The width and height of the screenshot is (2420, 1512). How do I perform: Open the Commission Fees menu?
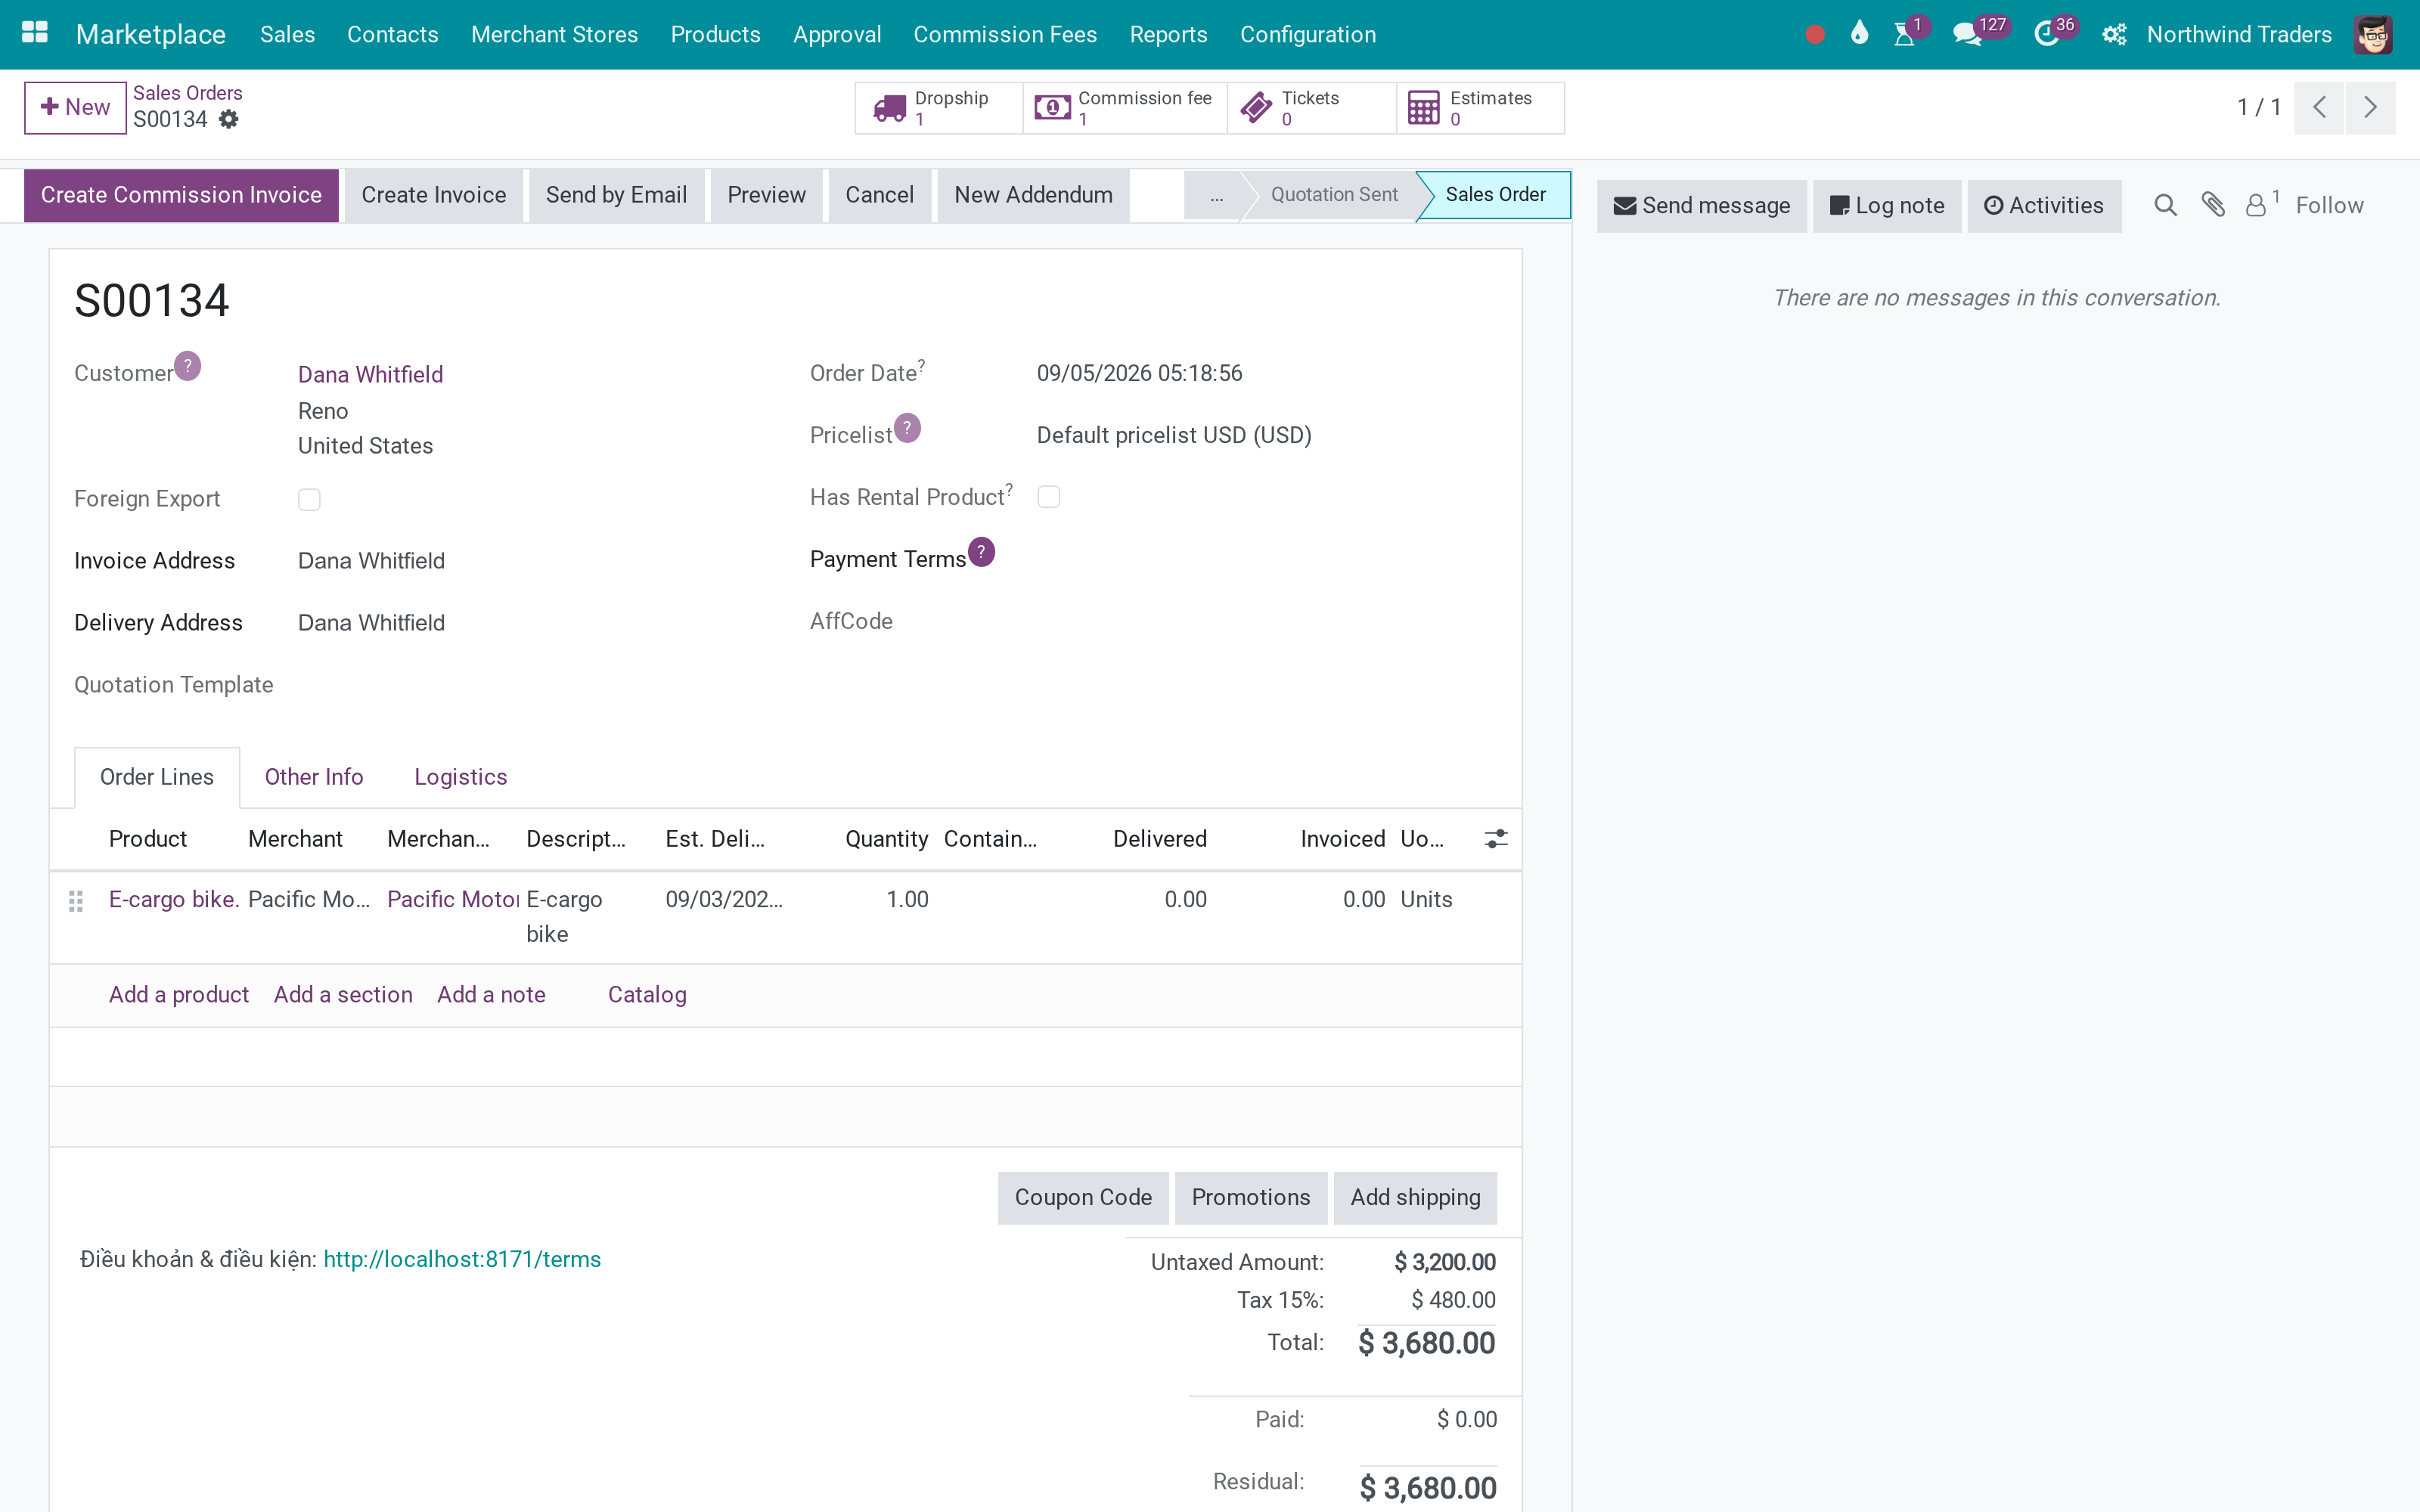(1005, 34)
